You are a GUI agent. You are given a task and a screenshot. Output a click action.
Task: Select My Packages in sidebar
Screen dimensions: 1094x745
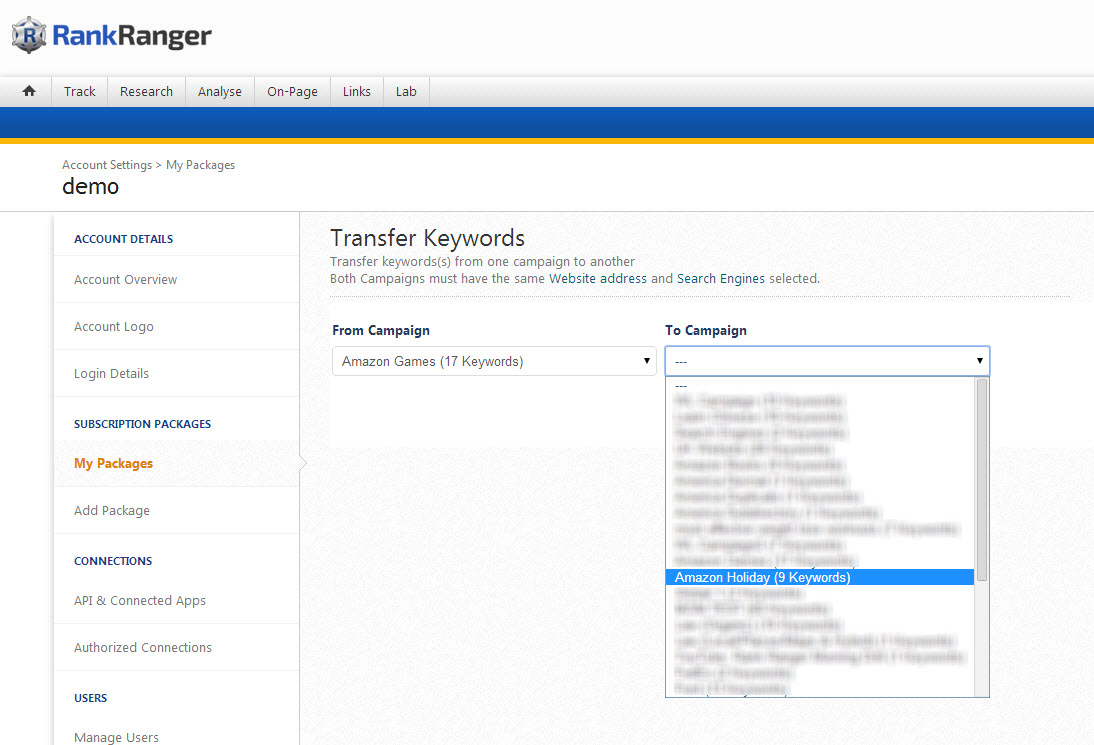click(x=113, y=463)
